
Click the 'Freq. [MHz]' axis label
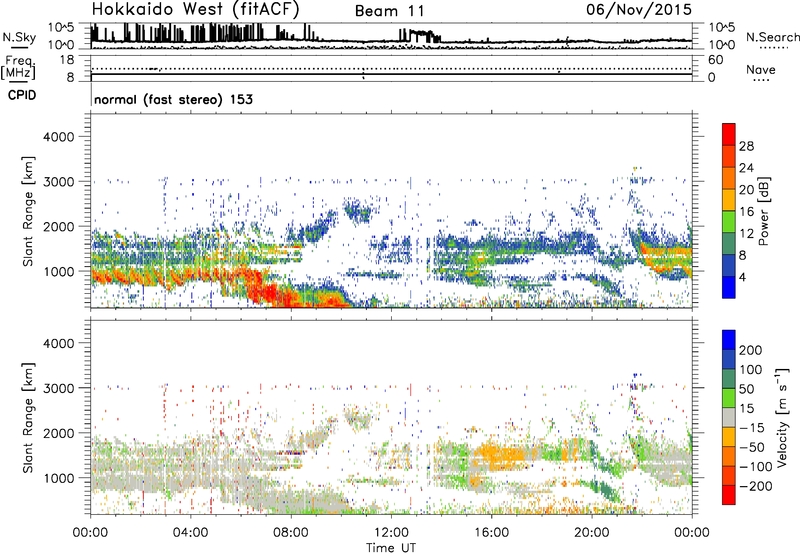20,68
